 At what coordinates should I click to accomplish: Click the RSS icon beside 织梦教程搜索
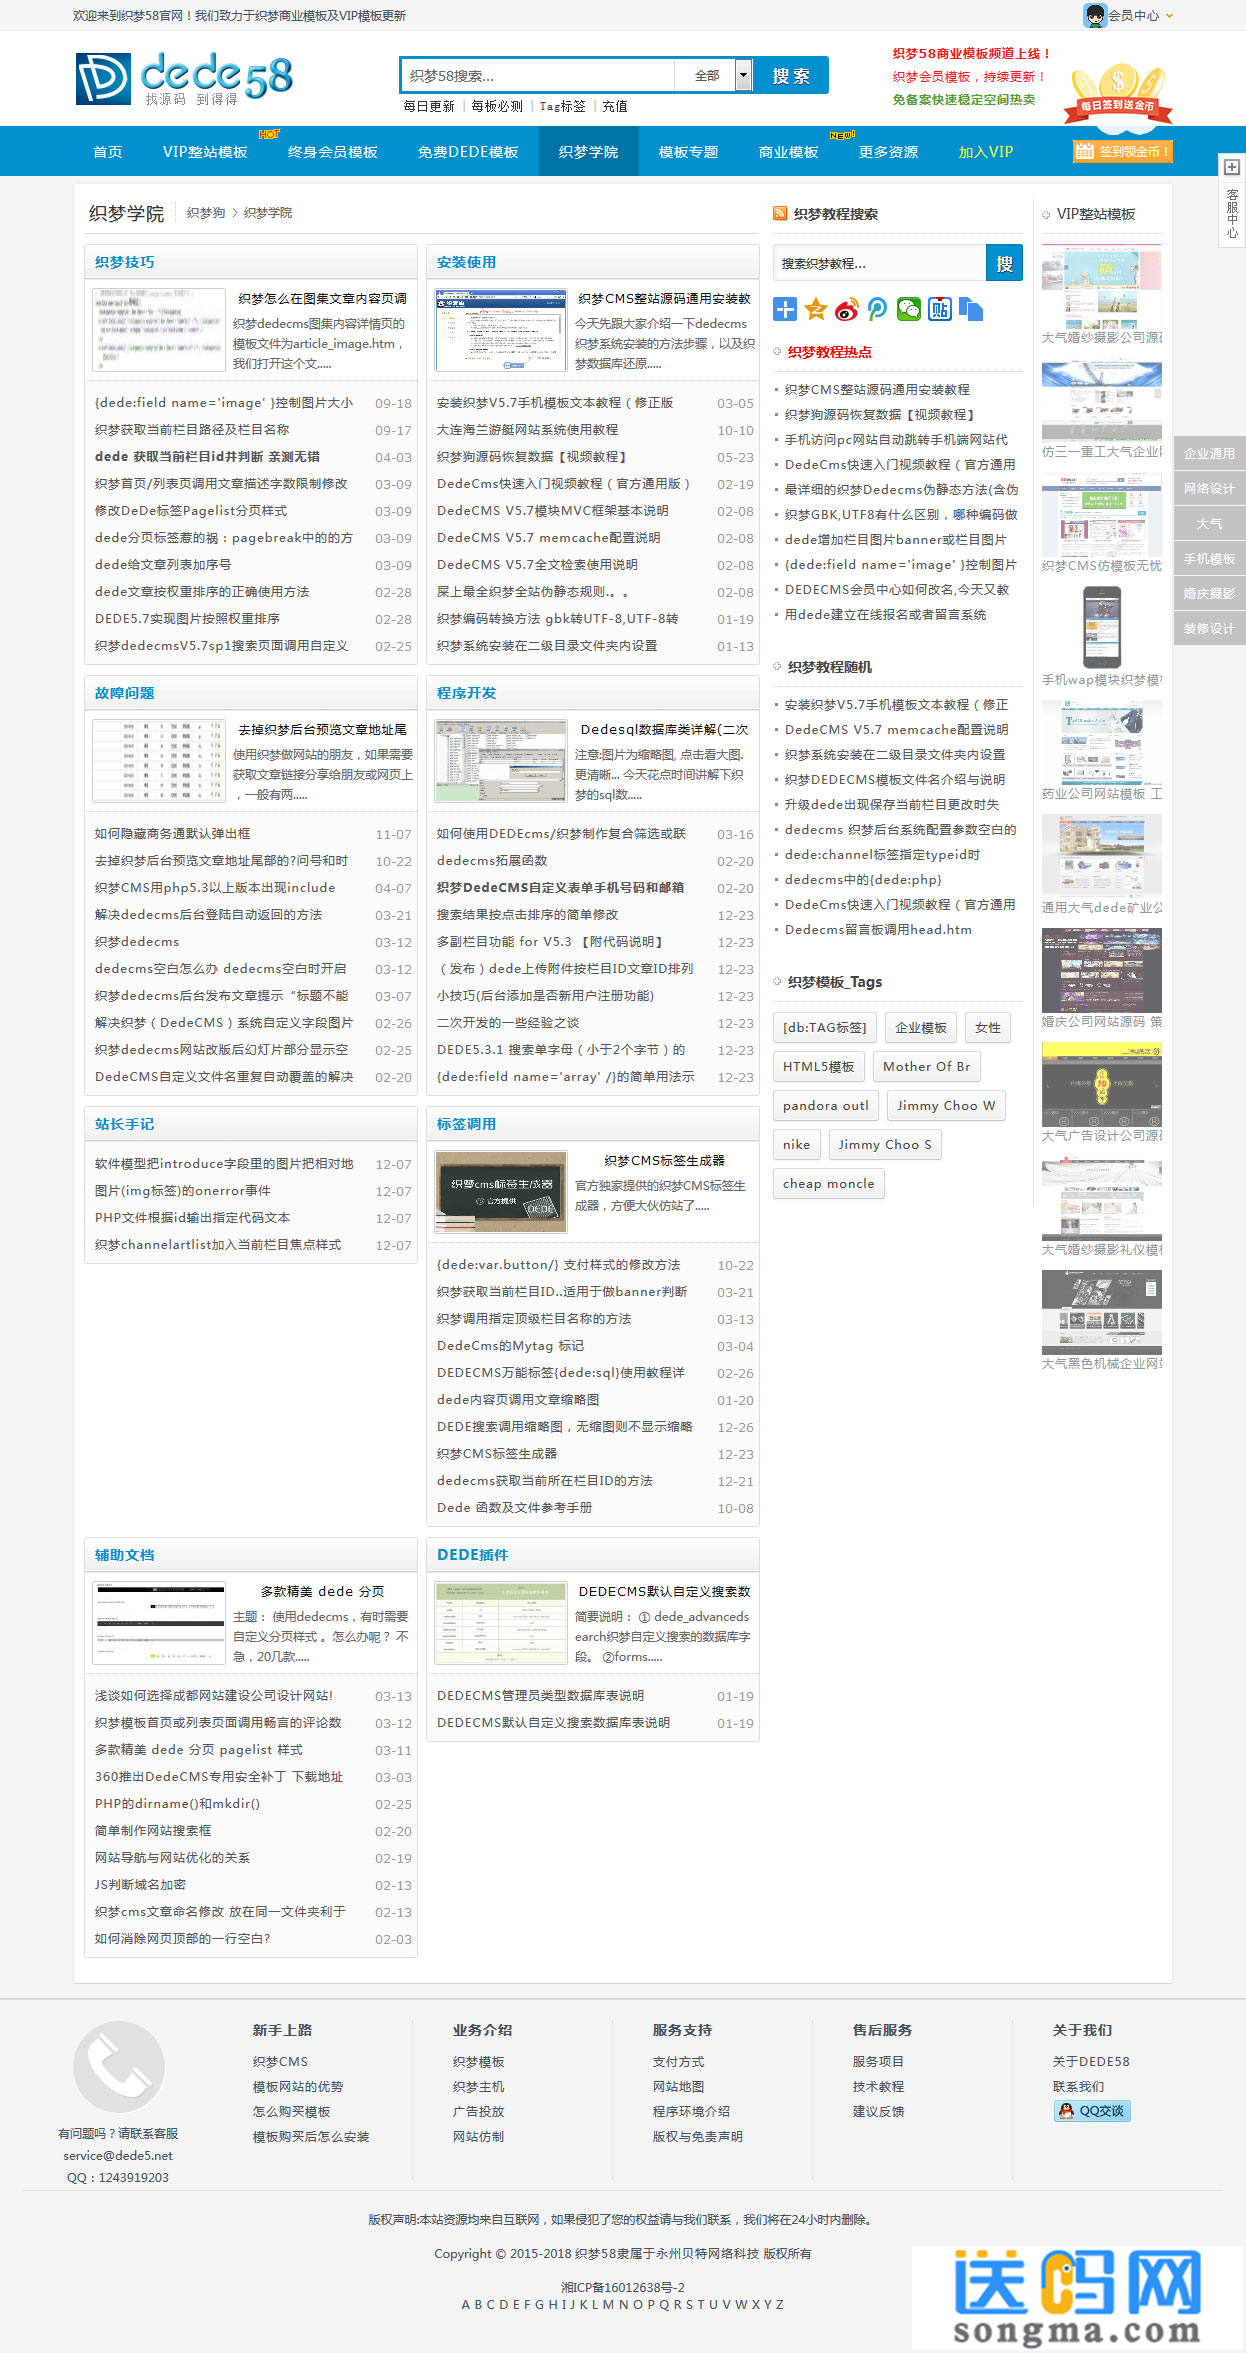pos(780,213)
